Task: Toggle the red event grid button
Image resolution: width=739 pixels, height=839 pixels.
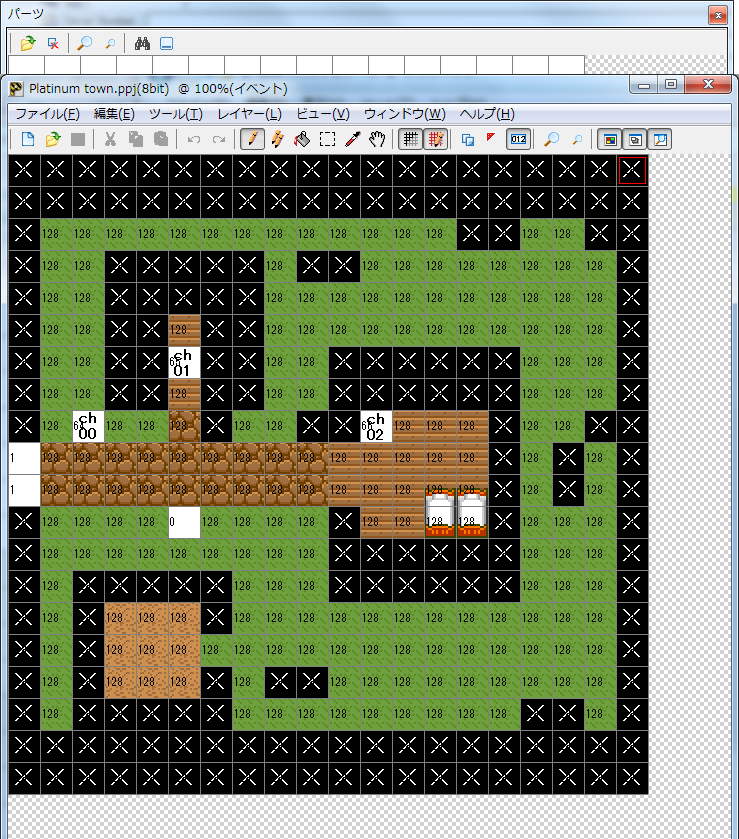Action: 436,140
